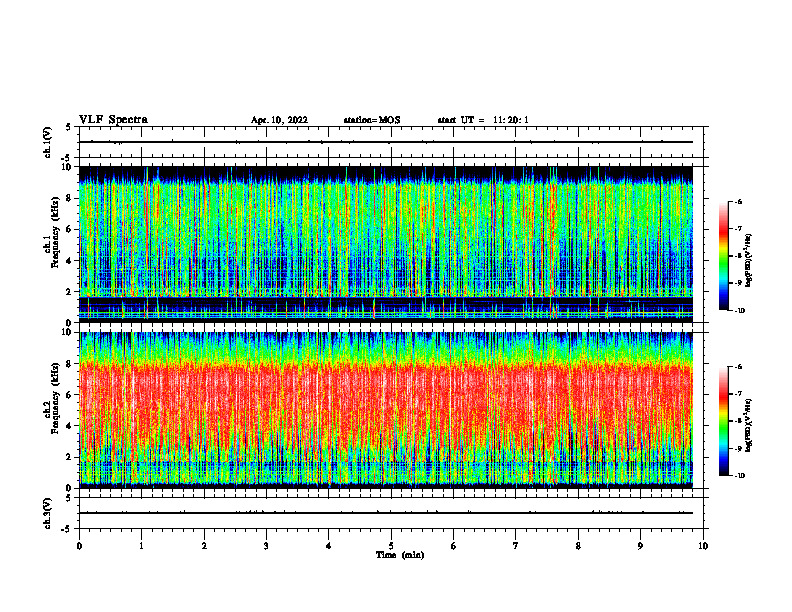Image resolution: width=792 pixels, height=612 pixels.
Task: Click the ch.2 spectrogram color scale bar
Action: [723, 421]
